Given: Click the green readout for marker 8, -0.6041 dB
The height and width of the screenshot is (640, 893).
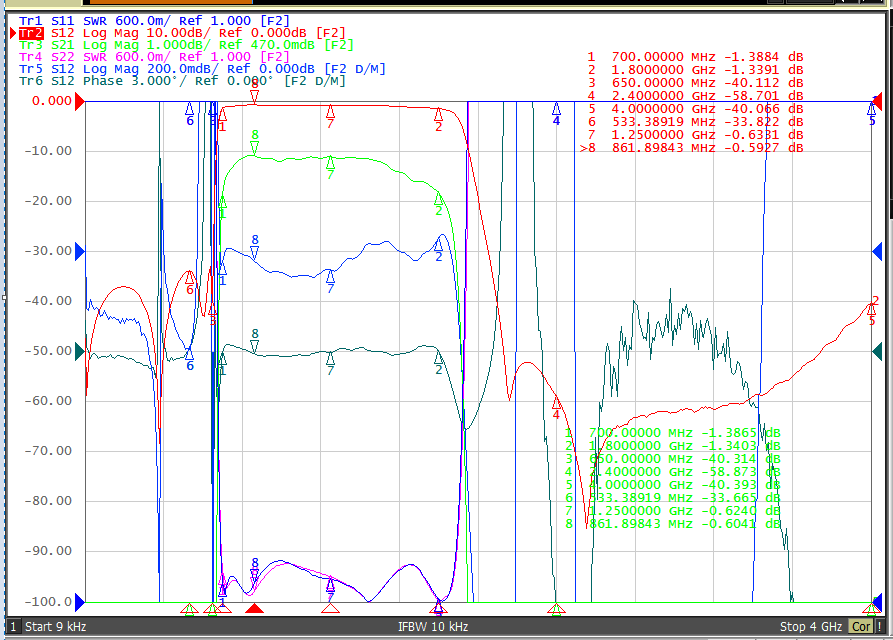Looking at the screenshot, I should click(x=673, y=524).
